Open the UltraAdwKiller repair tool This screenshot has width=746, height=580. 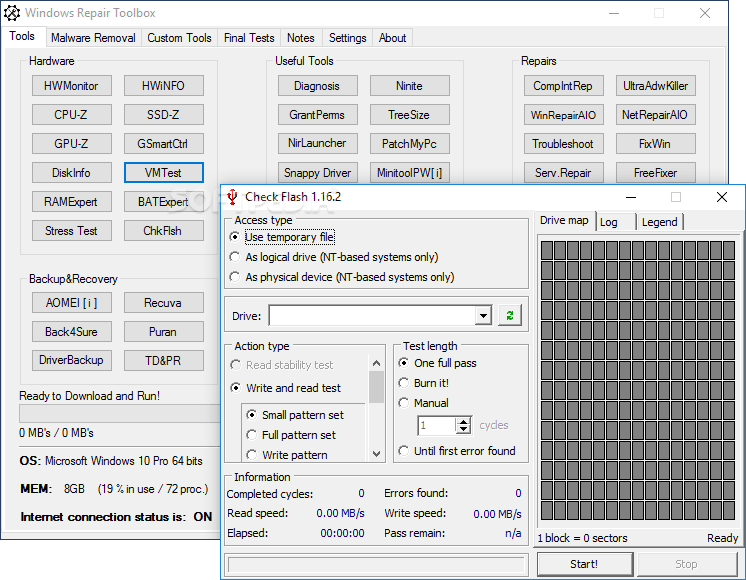(655, 86)
